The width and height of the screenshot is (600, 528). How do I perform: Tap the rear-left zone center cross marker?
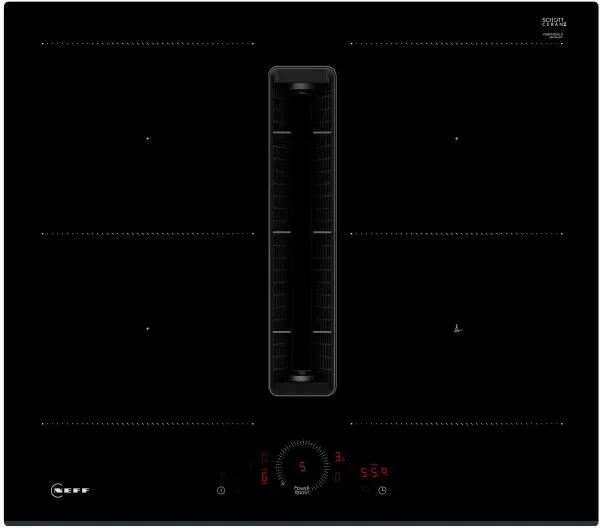[148, 139]
